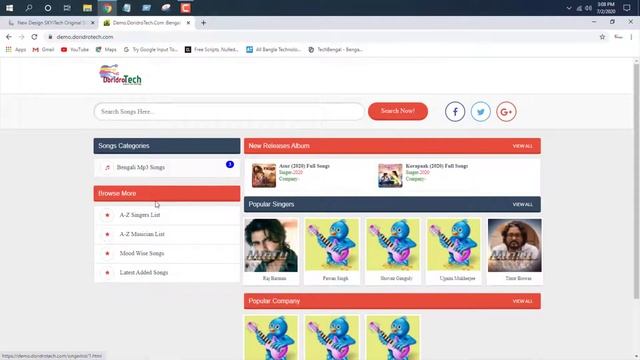Open the second album's Full Songs title
This screenshot has height=360, width=640.
pyautogui.click(x=437, y=166)
